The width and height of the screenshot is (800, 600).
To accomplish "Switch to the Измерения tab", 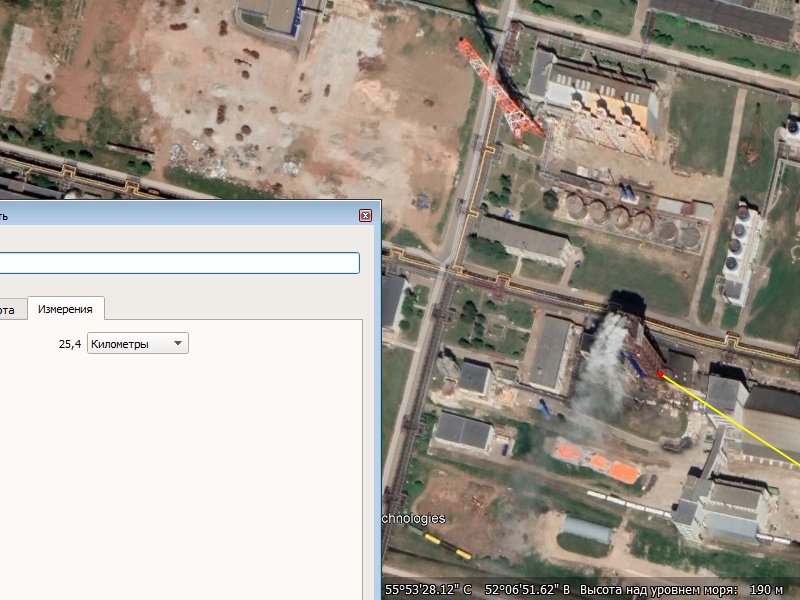I will coord(65,309).
